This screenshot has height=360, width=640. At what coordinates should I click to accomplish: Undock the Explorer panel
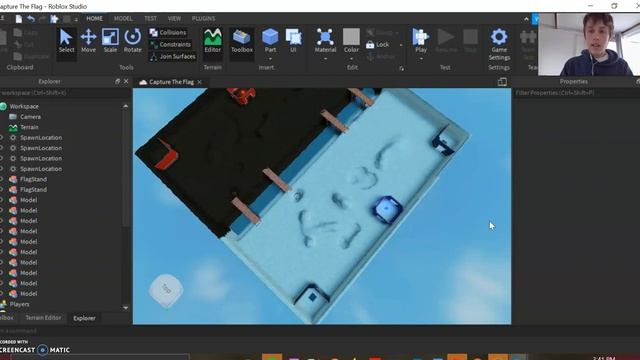(x=118, y=82)
